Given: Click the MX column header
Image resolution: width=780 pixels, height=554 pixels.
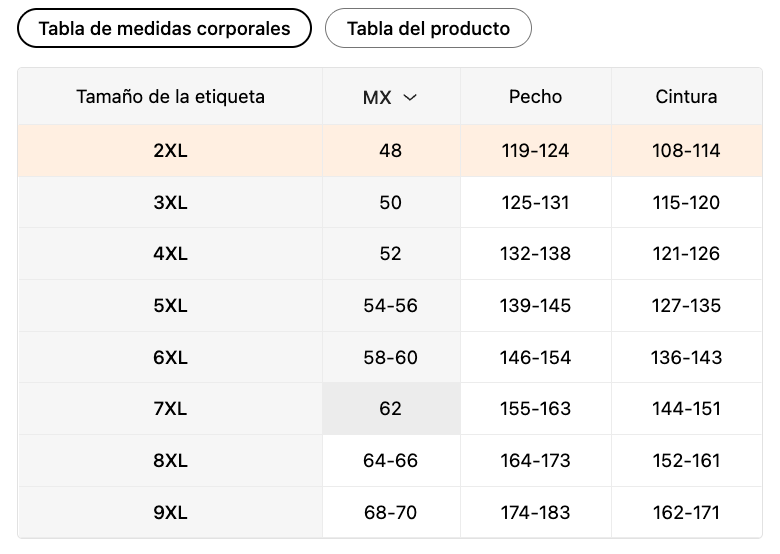Looking at the screenshot, I should [378, 98].
